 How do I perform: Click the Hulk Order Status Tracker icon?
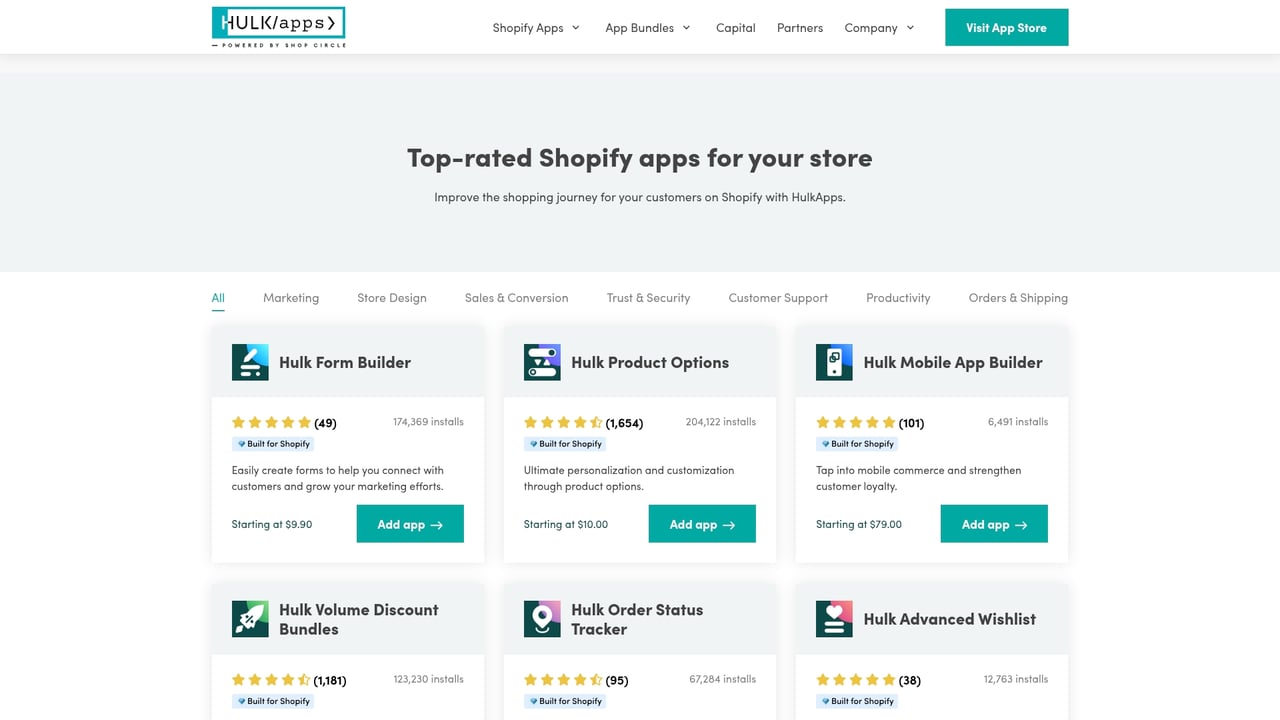coord(542,619)
